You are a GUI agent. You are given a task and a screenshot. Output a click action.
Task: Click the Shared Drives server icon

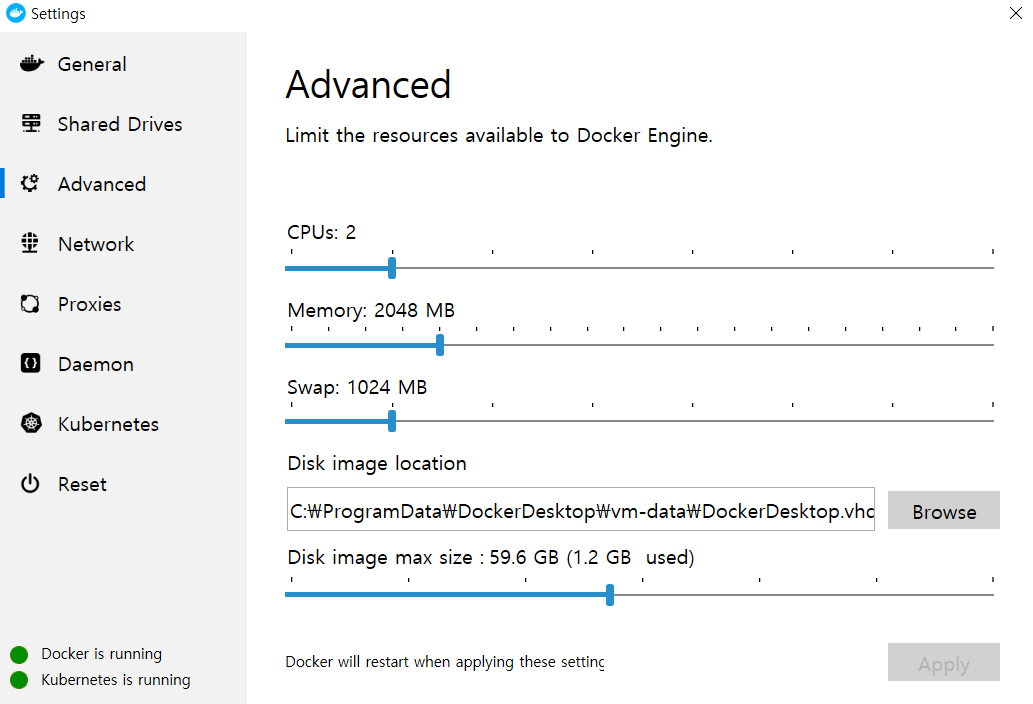coord(31,123)
